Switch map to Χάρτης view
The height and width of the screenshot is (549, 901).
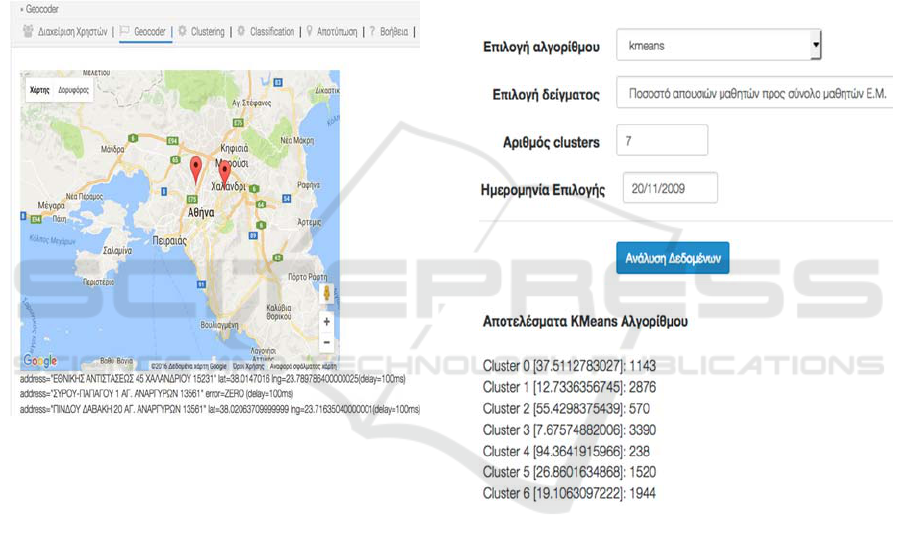click(40, 90)
